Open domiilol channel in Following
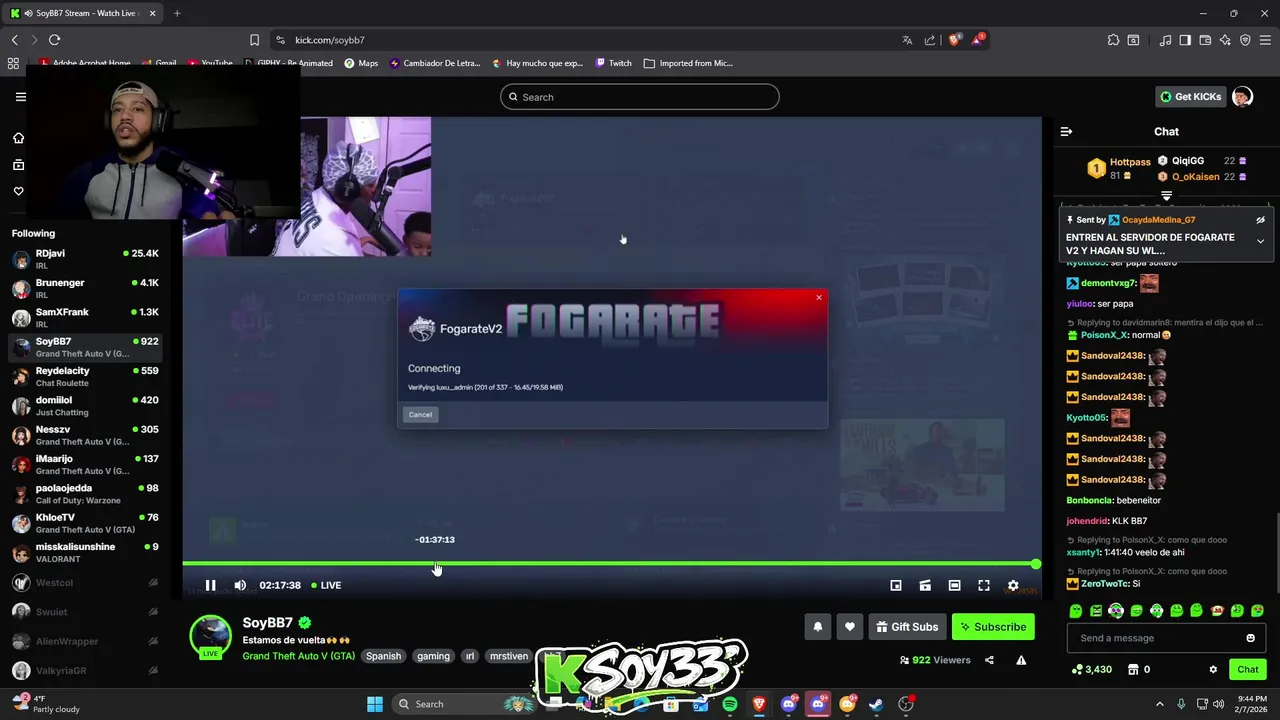 pos(85,405)
